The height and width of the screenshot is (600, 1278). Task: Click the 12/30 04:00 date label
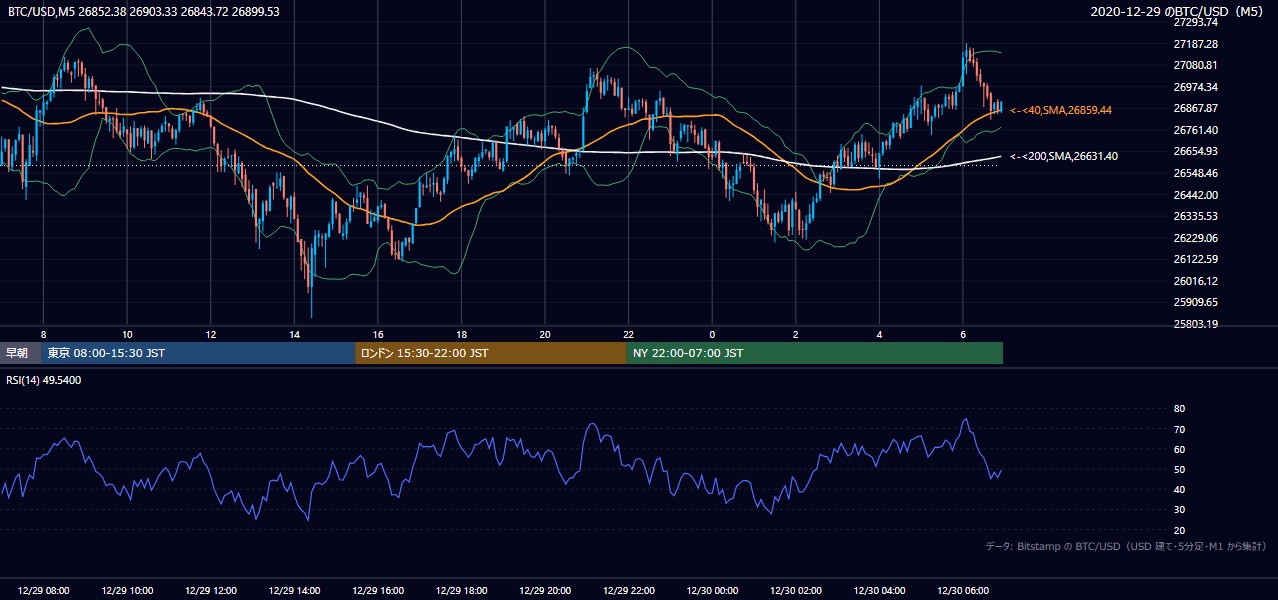879,591
